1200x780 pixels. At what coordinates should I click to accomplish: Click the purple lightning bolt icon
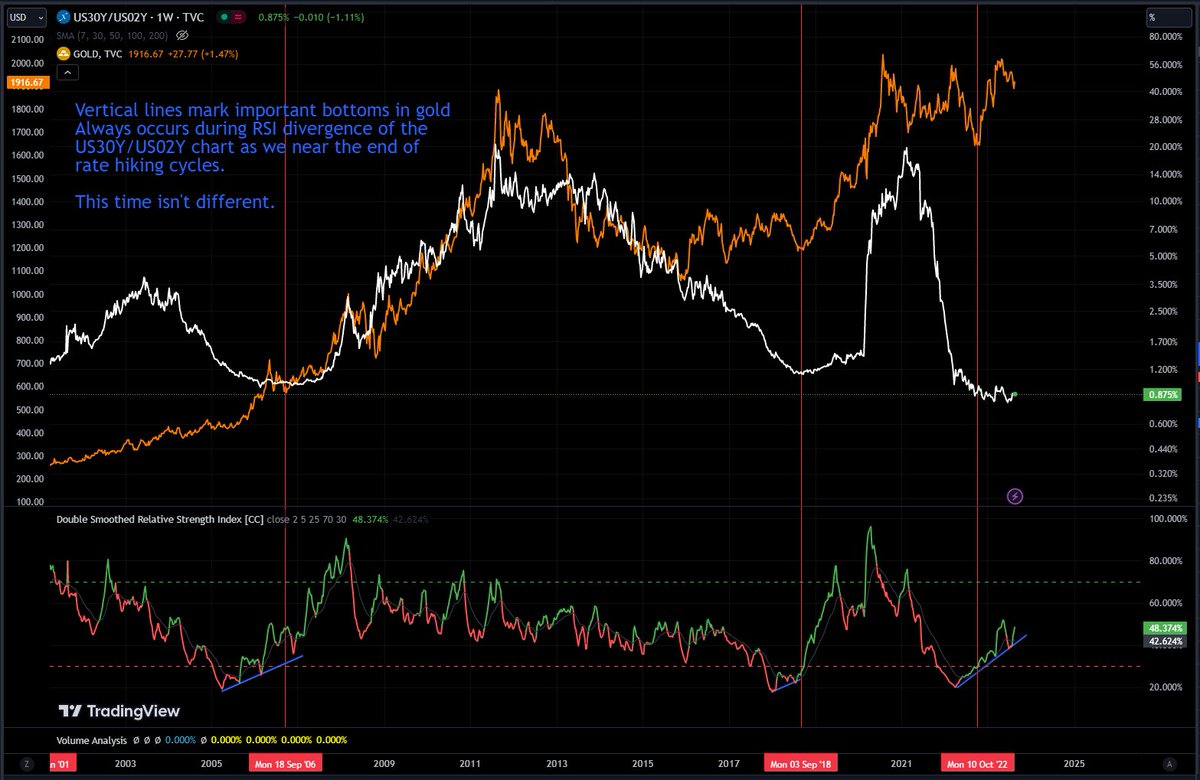click(x=1015, y=495)
